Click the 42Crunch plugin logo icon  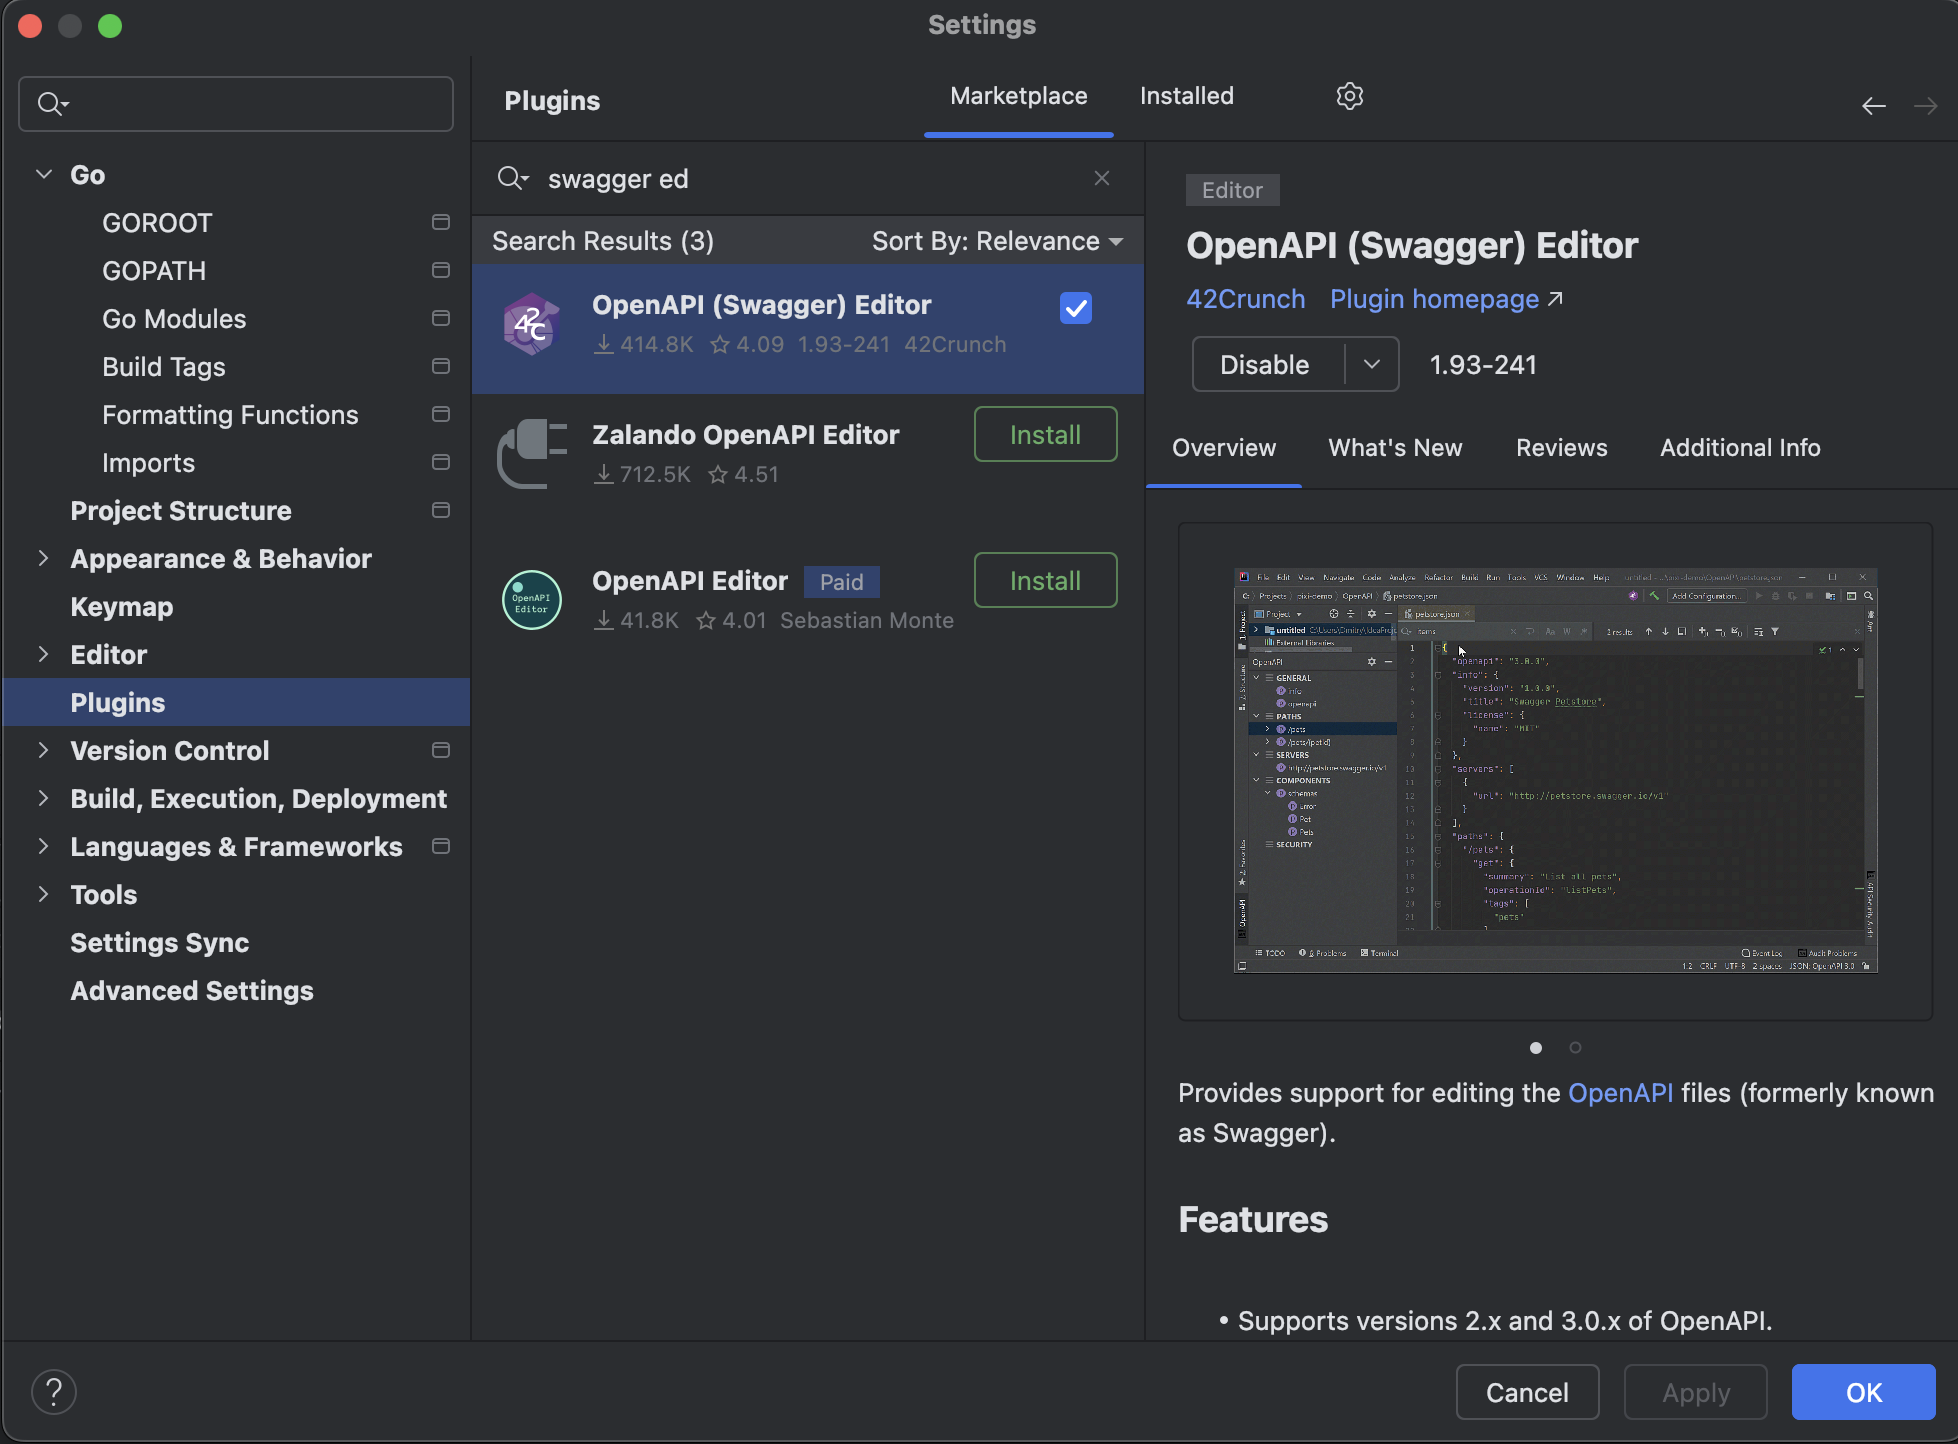[x=531, y=324]
